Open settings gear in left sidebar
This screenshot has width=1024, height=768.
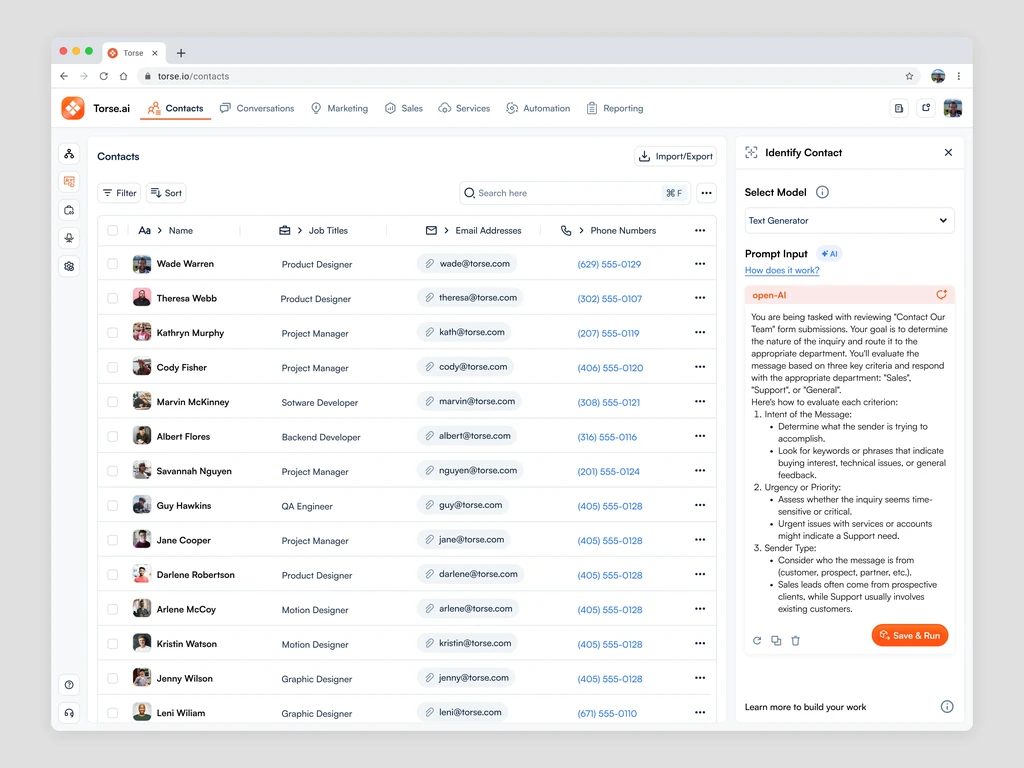pyautogui.click(x=69, y=266)
